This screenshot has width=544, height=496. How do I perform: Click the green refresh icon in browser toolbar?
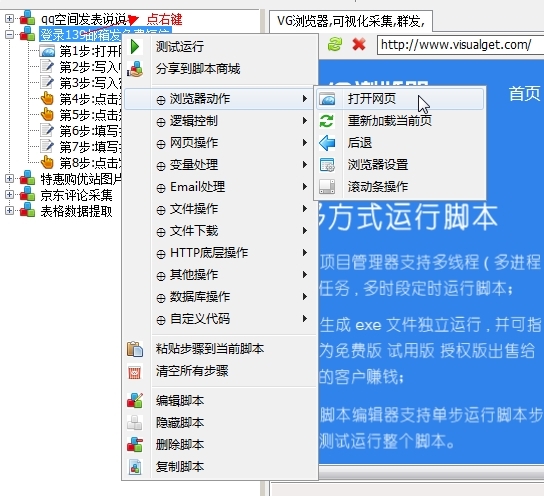335,44
